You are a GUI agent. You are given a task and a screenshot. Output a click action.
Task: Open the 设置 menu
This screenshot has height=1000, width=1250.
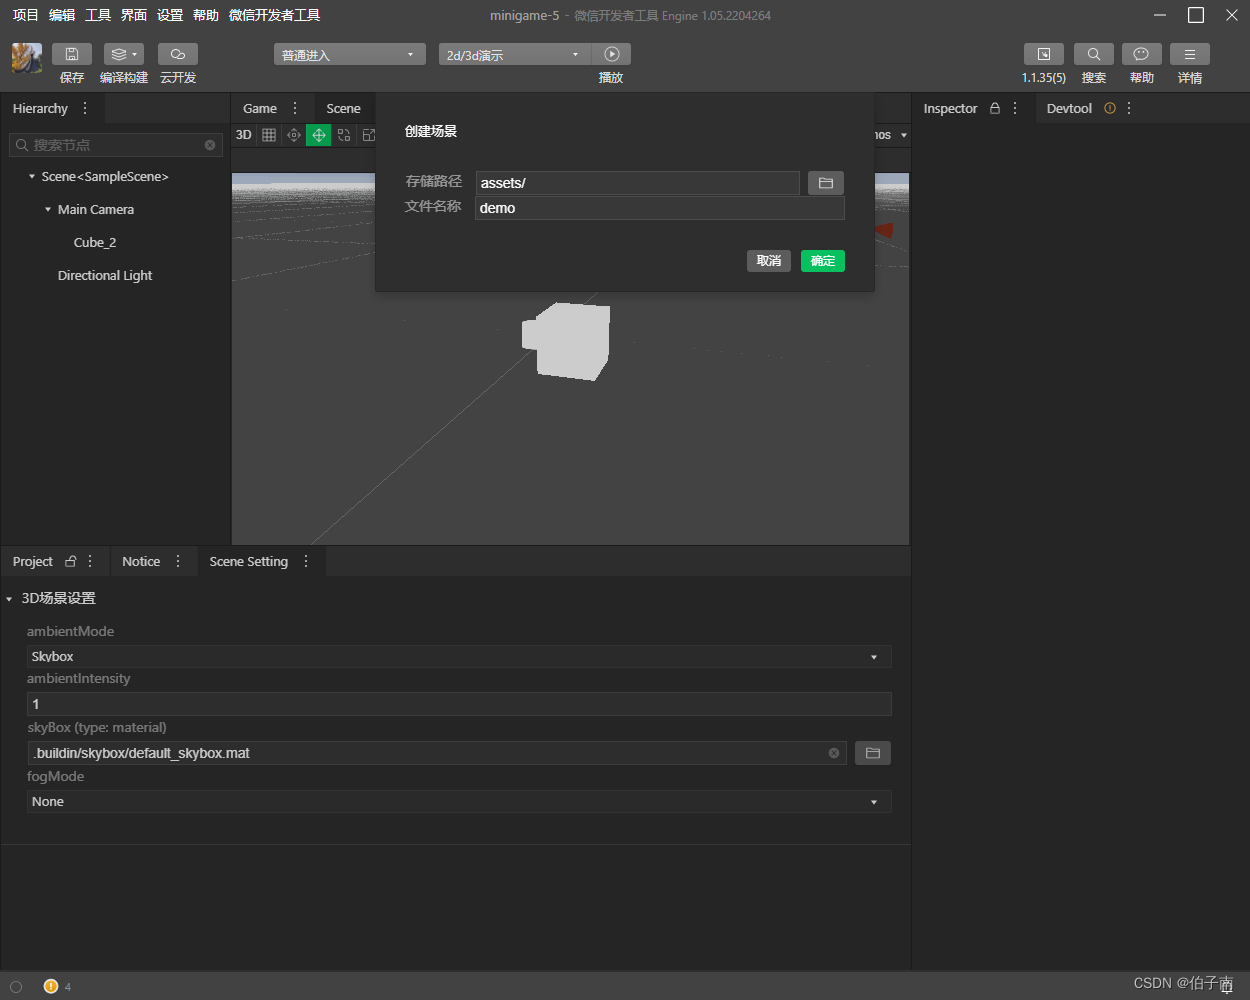point(170,15)
